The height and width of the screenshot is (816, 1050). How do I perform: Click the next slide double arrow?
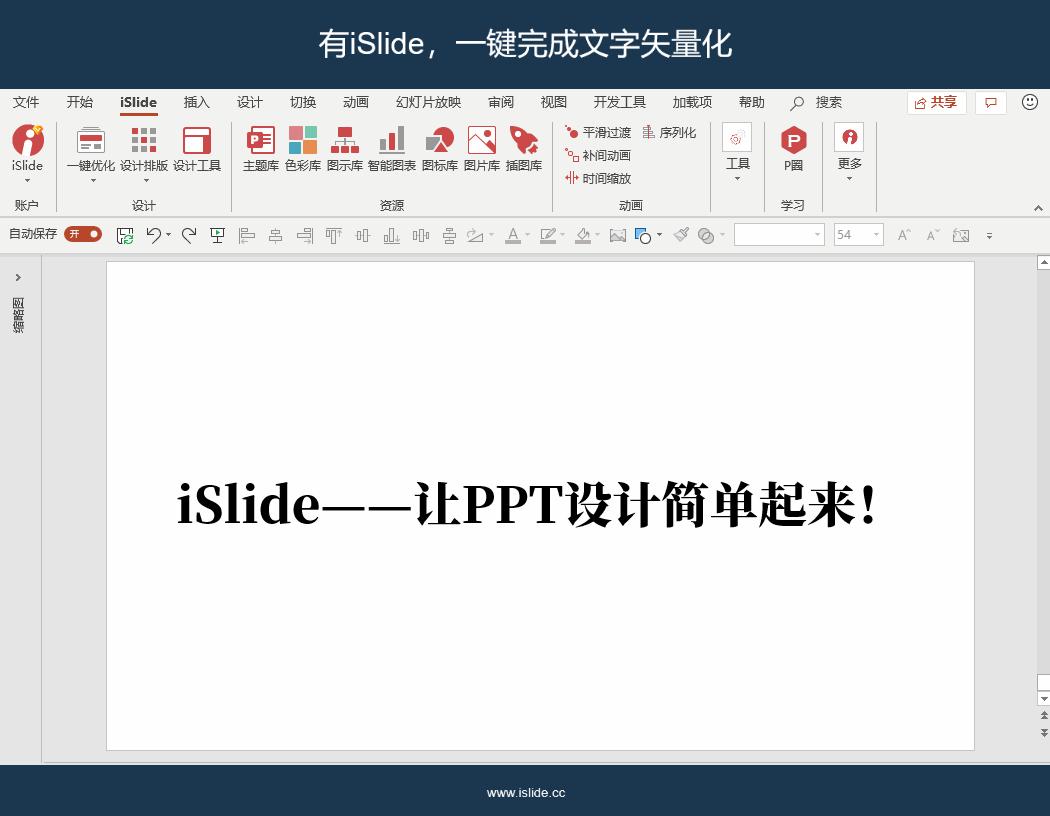click(1043, 733)
